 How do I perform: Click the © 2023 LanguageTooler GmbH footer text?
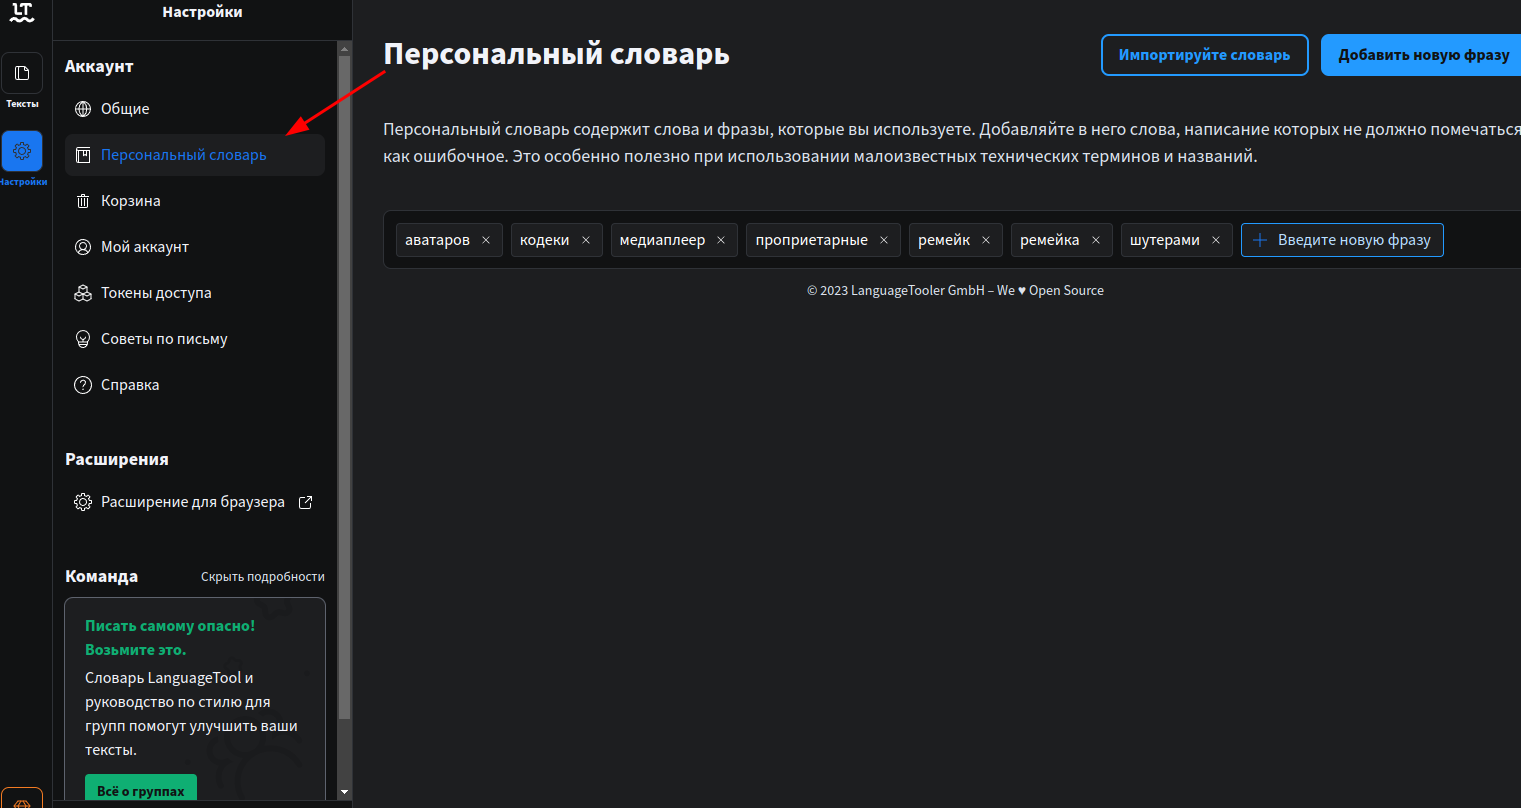tap(955, 291)
